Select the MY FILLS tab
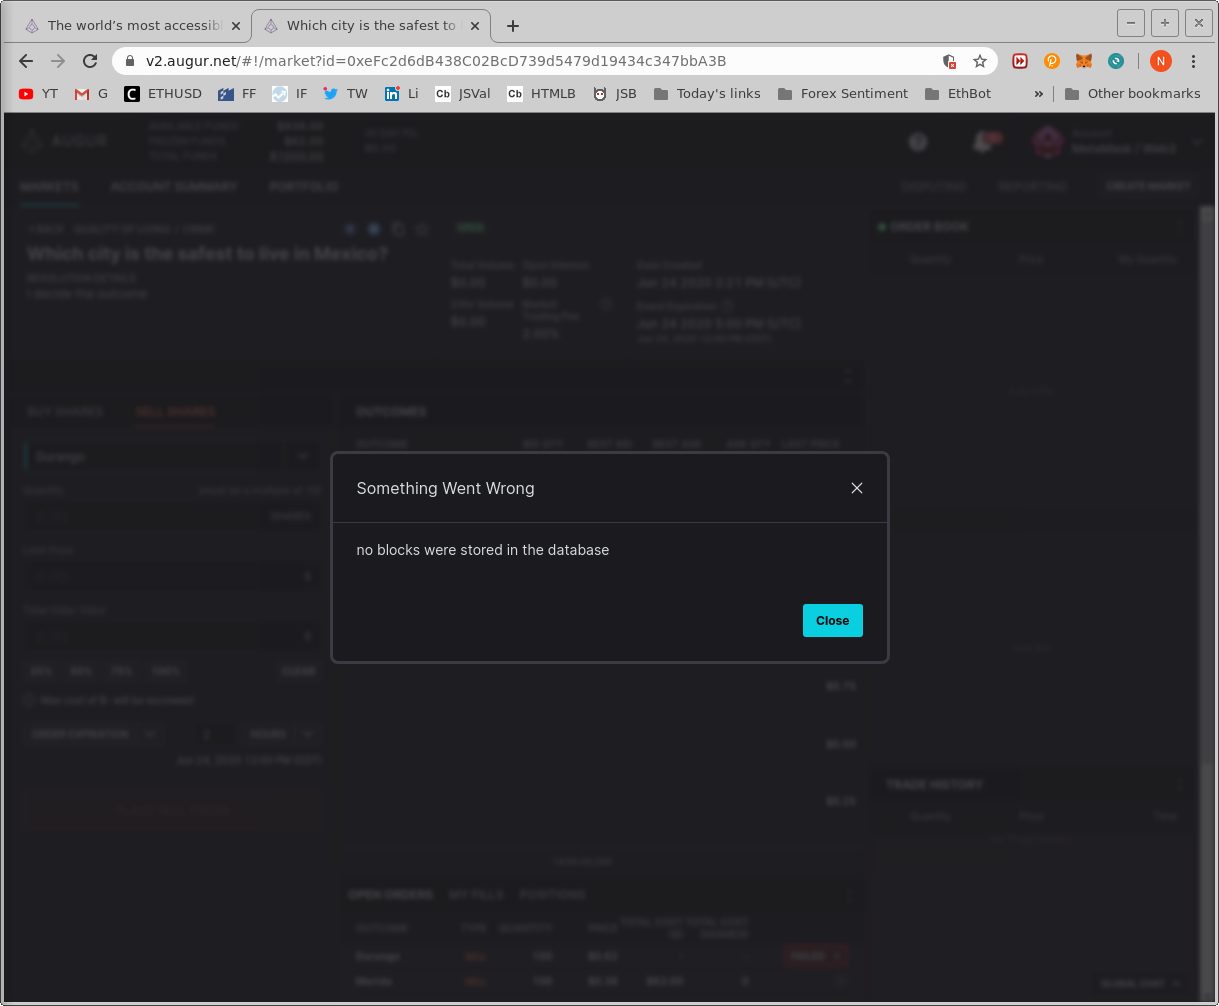Image resolution: width=1219 pixels, height=1006 pixels. tap(477, 894)
